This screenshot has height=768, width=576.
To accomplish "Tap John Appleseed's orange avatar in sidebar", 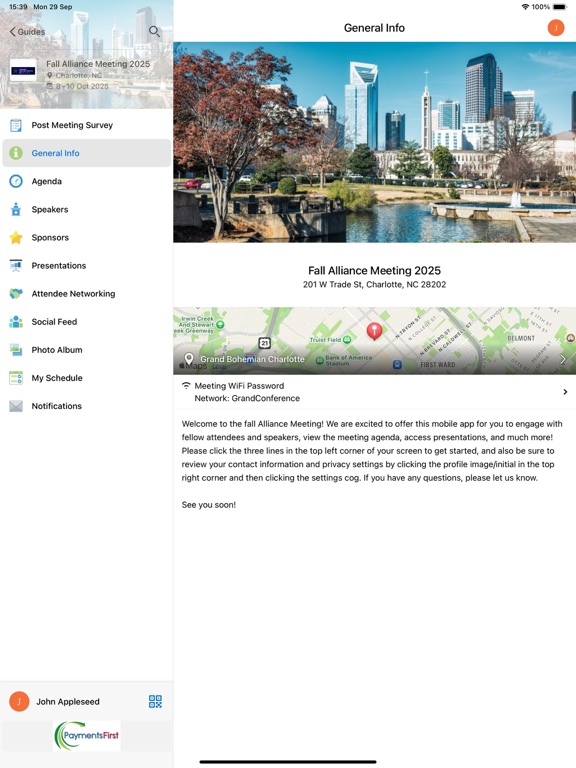I will [19, 701].
